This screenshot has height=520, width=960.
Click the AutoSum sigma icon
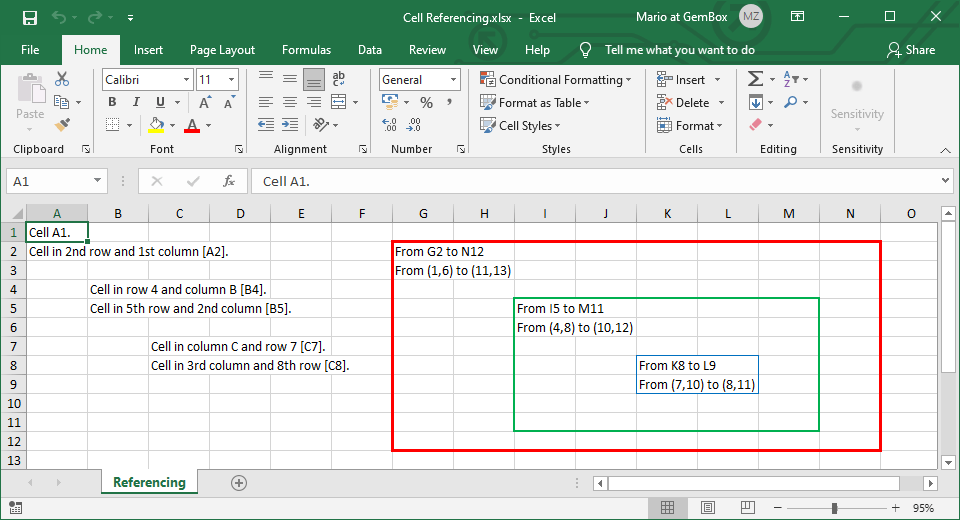[x=756, y=80]
